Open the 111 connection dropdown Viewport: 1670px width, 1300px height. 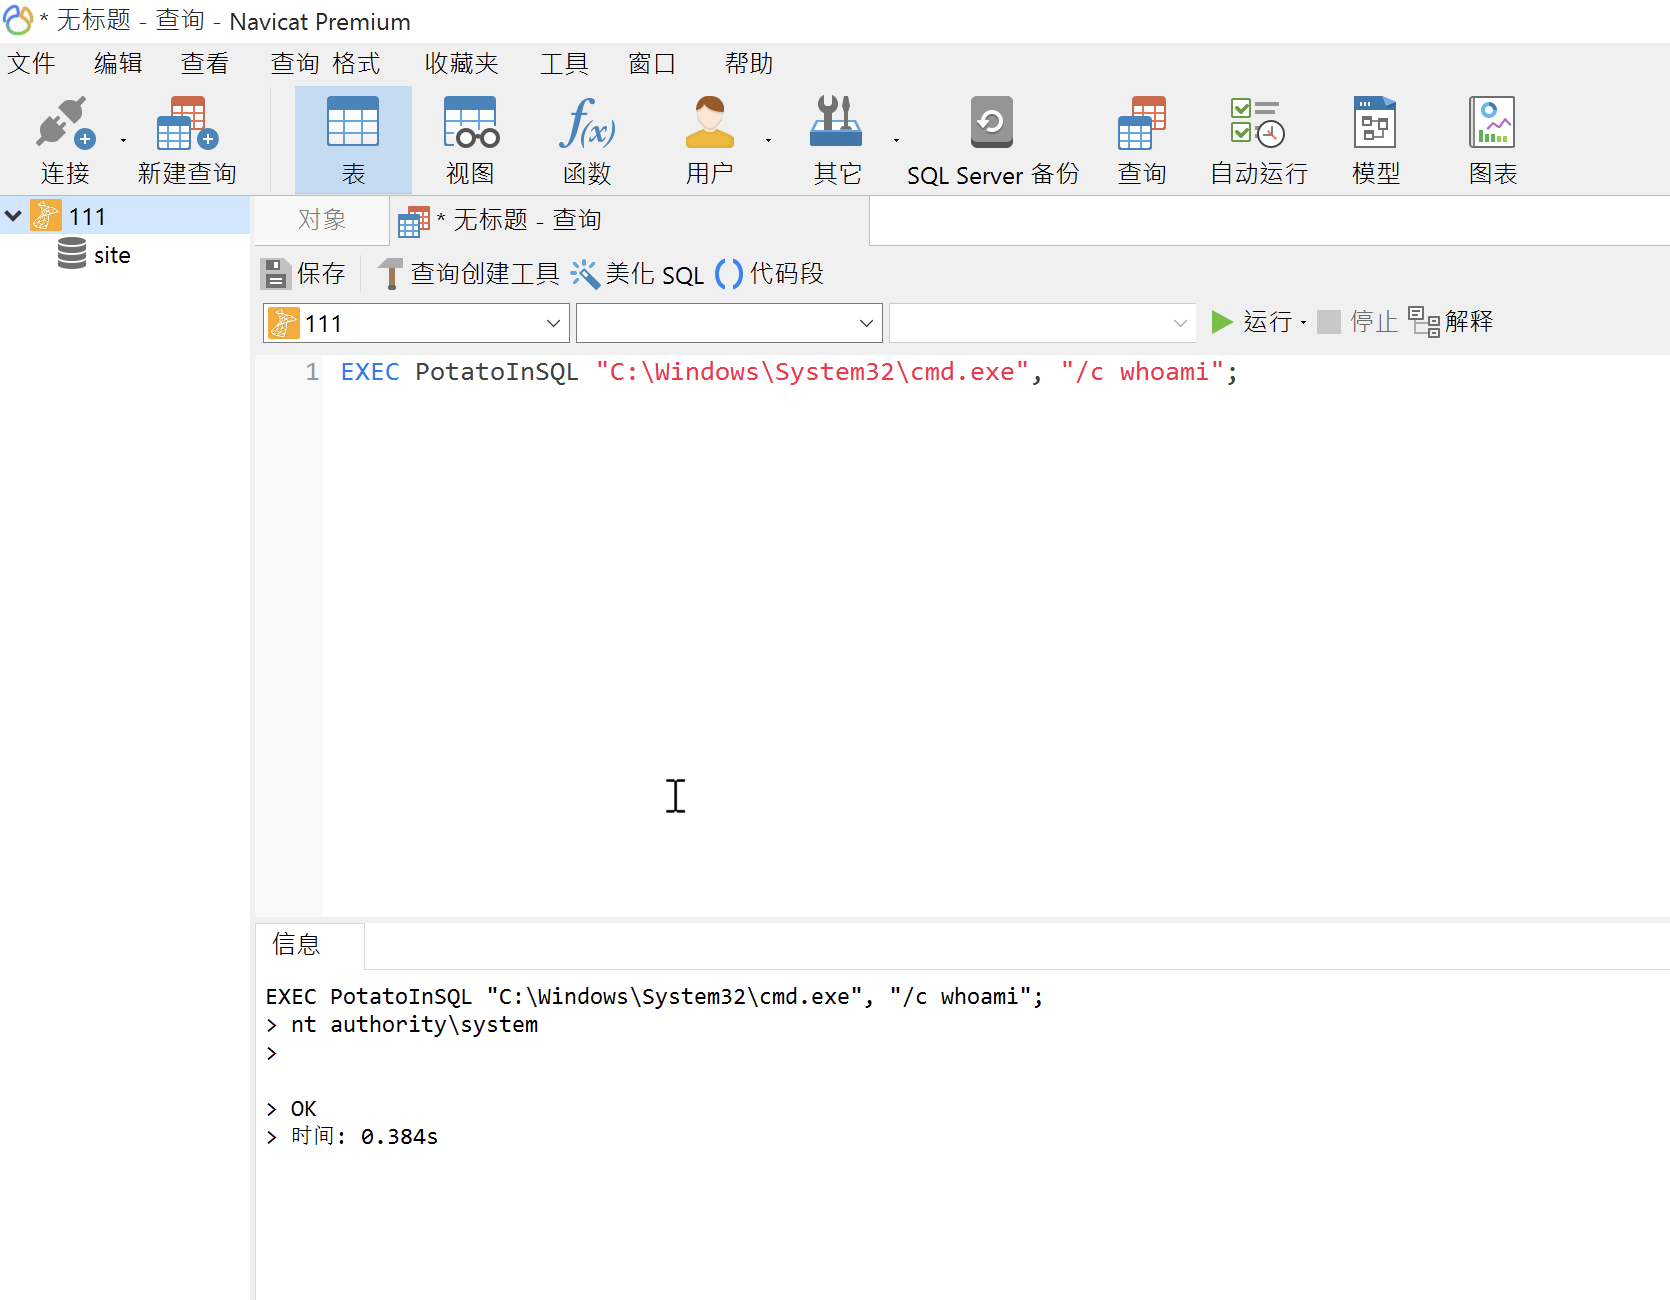click(416, 323)
